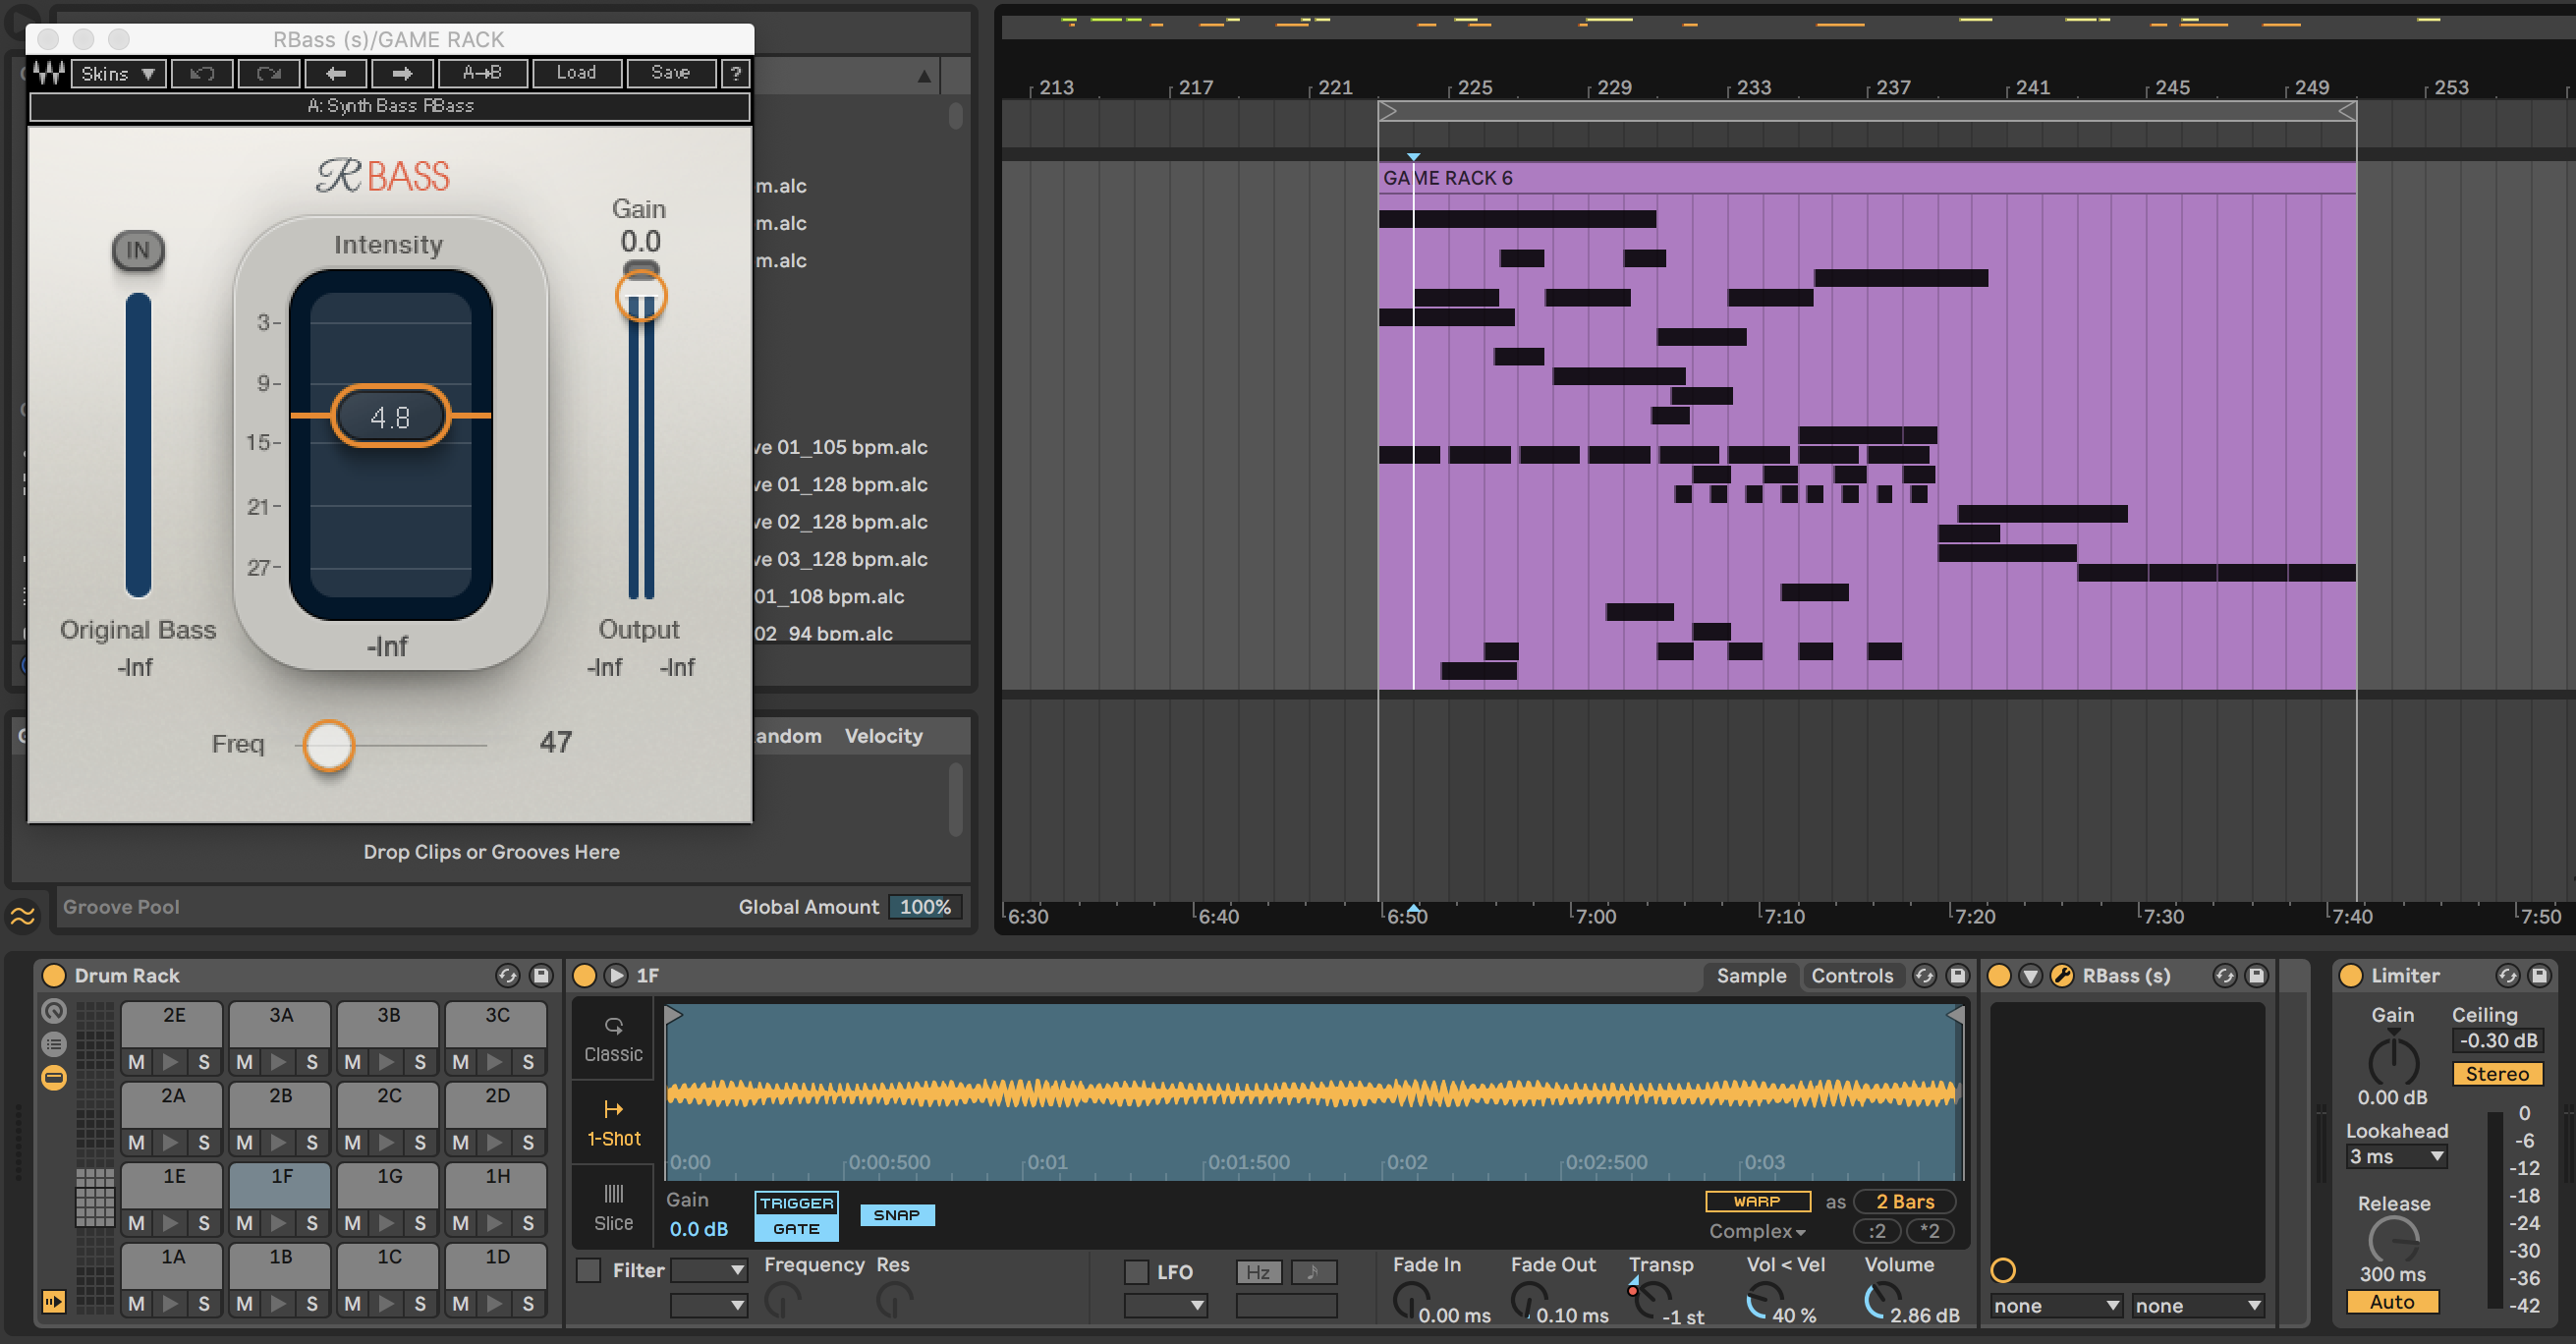The image size is (2576, 1344).
Task: Double the warp length with the *2 button
Action: pos(1929,1231)
